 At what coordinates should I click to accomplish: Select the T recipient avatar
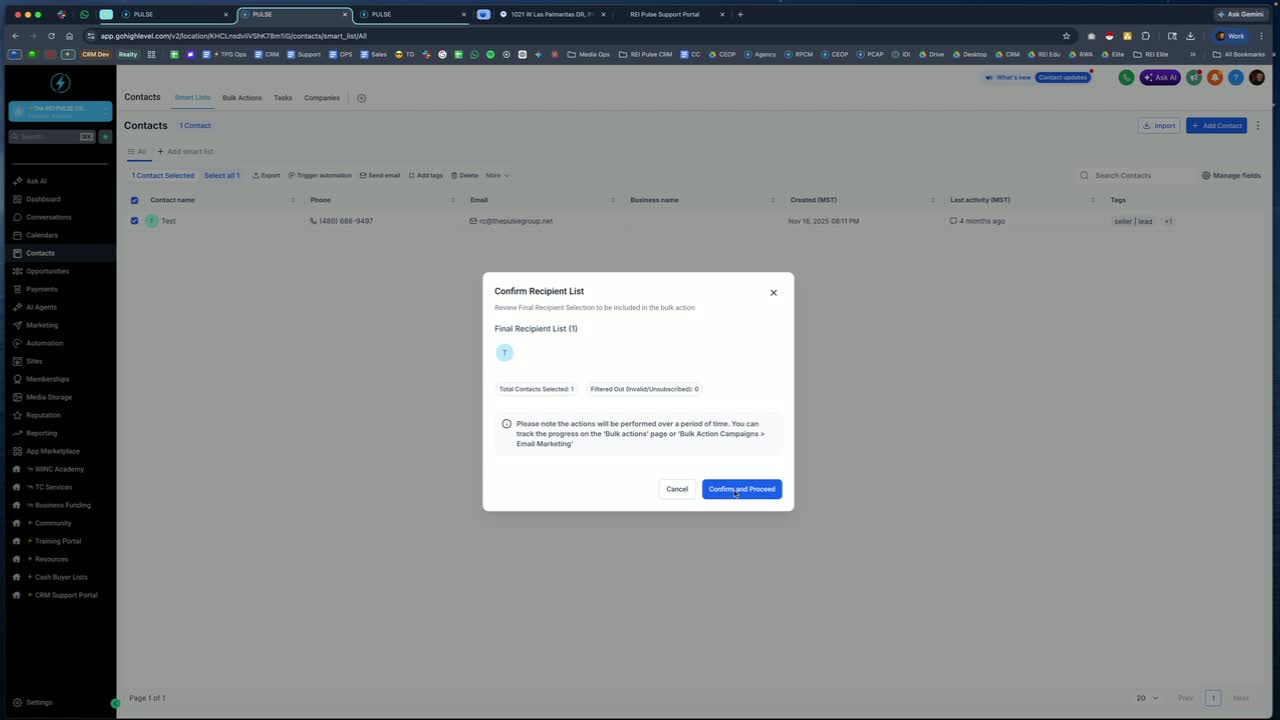coord(505,353)
